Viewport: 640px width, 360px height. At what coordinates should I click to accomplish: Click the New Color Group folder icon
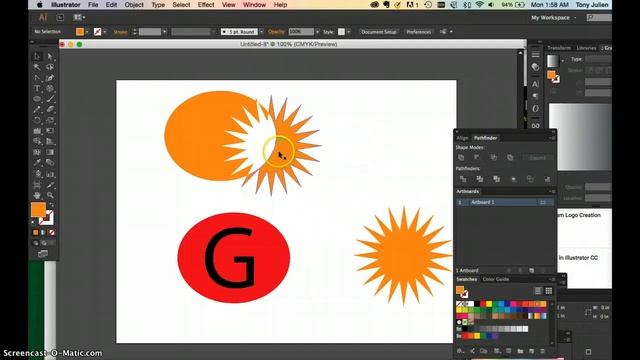[x=520, y=351]
